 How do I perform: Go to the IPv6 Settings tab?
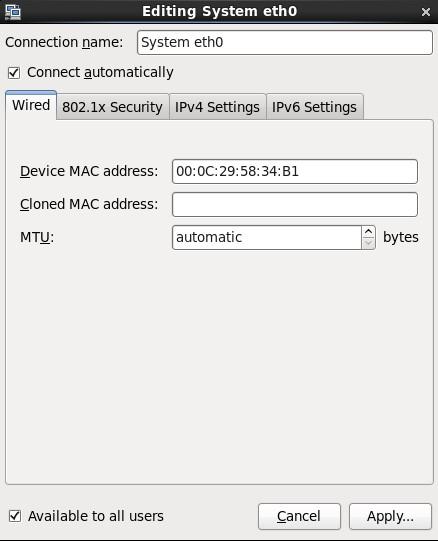pyautogui.click(x=314, y=107)
